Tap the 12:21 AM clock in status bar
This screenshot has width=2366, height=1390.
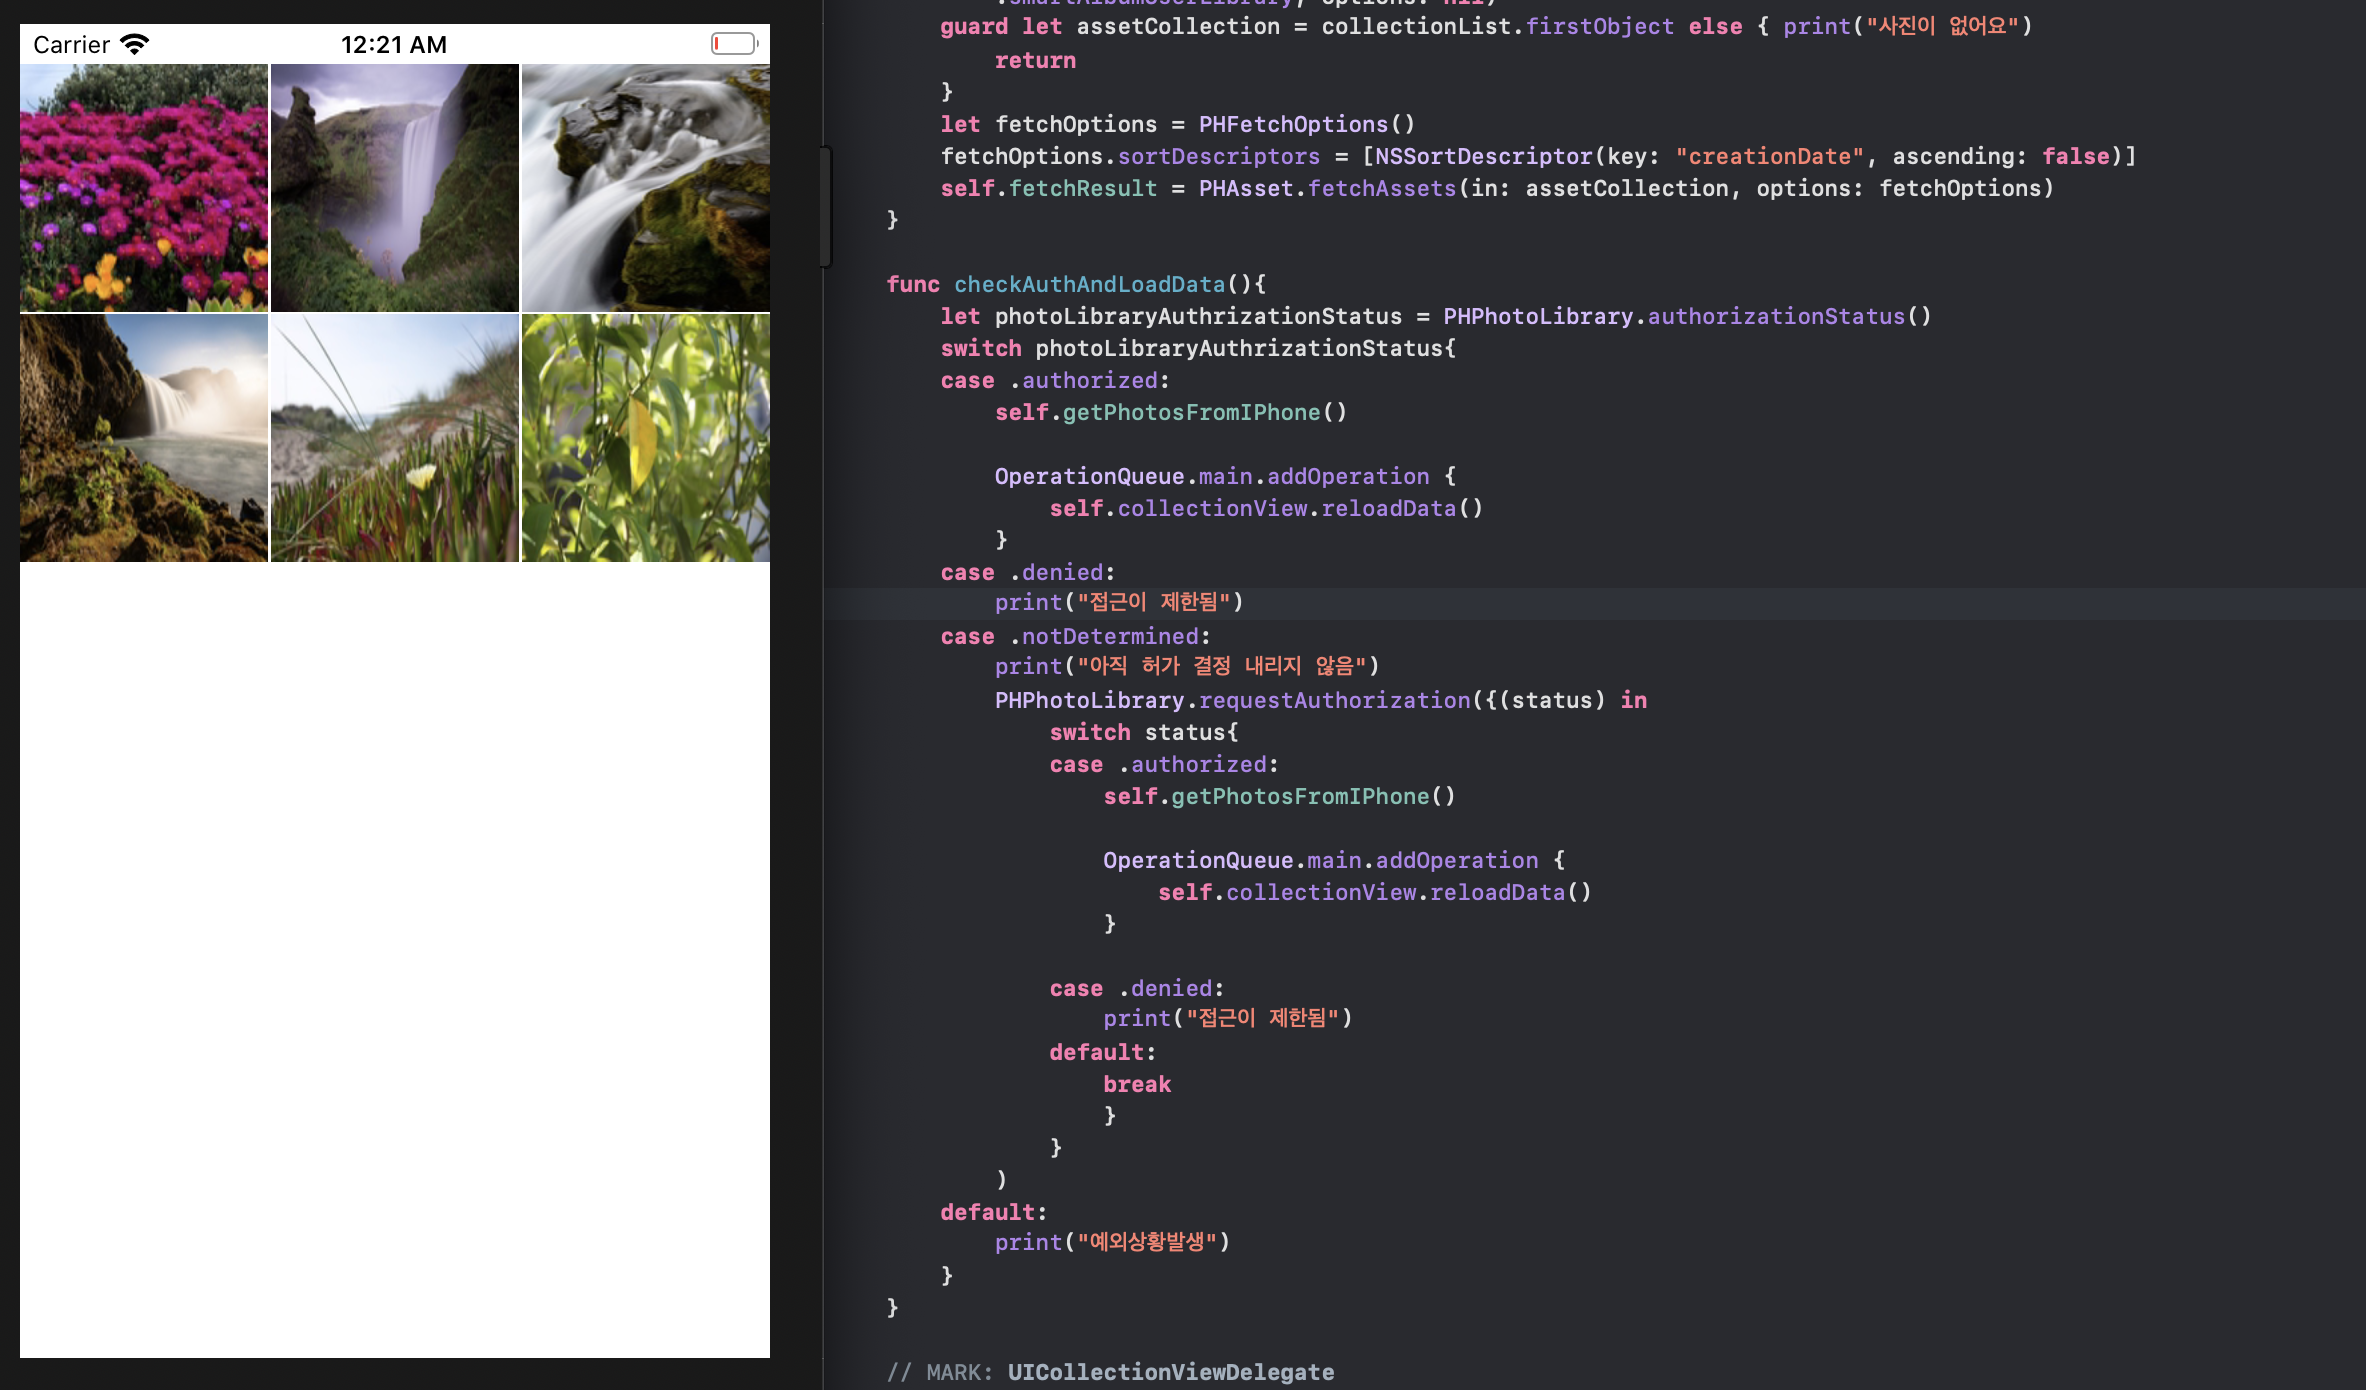[x=394, y=44]
